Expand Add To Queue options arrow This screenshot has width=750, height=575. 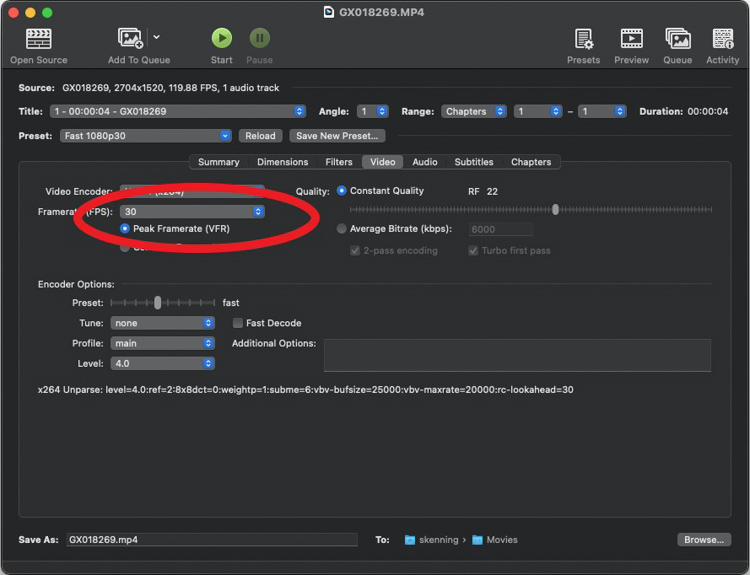tap(156, 37)
